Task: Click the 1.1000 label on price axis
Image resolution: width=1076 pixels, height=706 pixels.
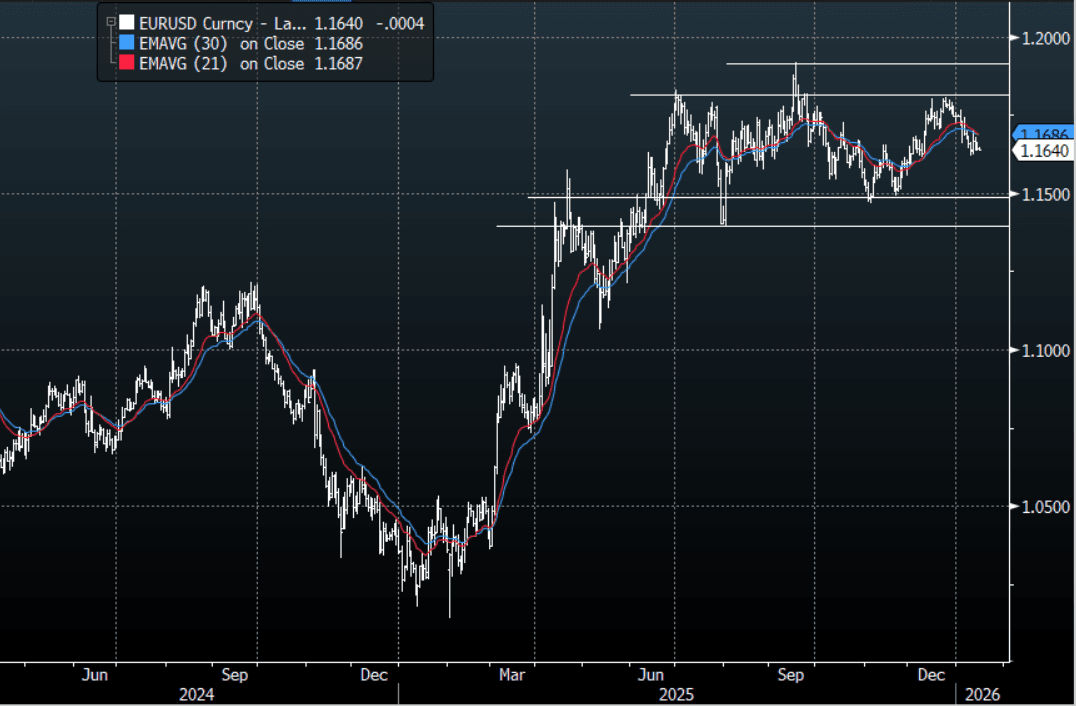Action: [x=1046, y=350]
